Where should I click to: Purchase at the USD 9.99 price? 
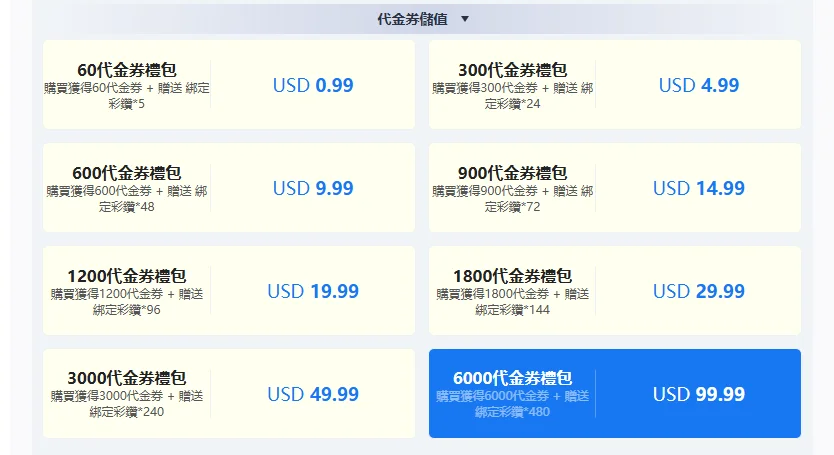[x=313, y=188]
